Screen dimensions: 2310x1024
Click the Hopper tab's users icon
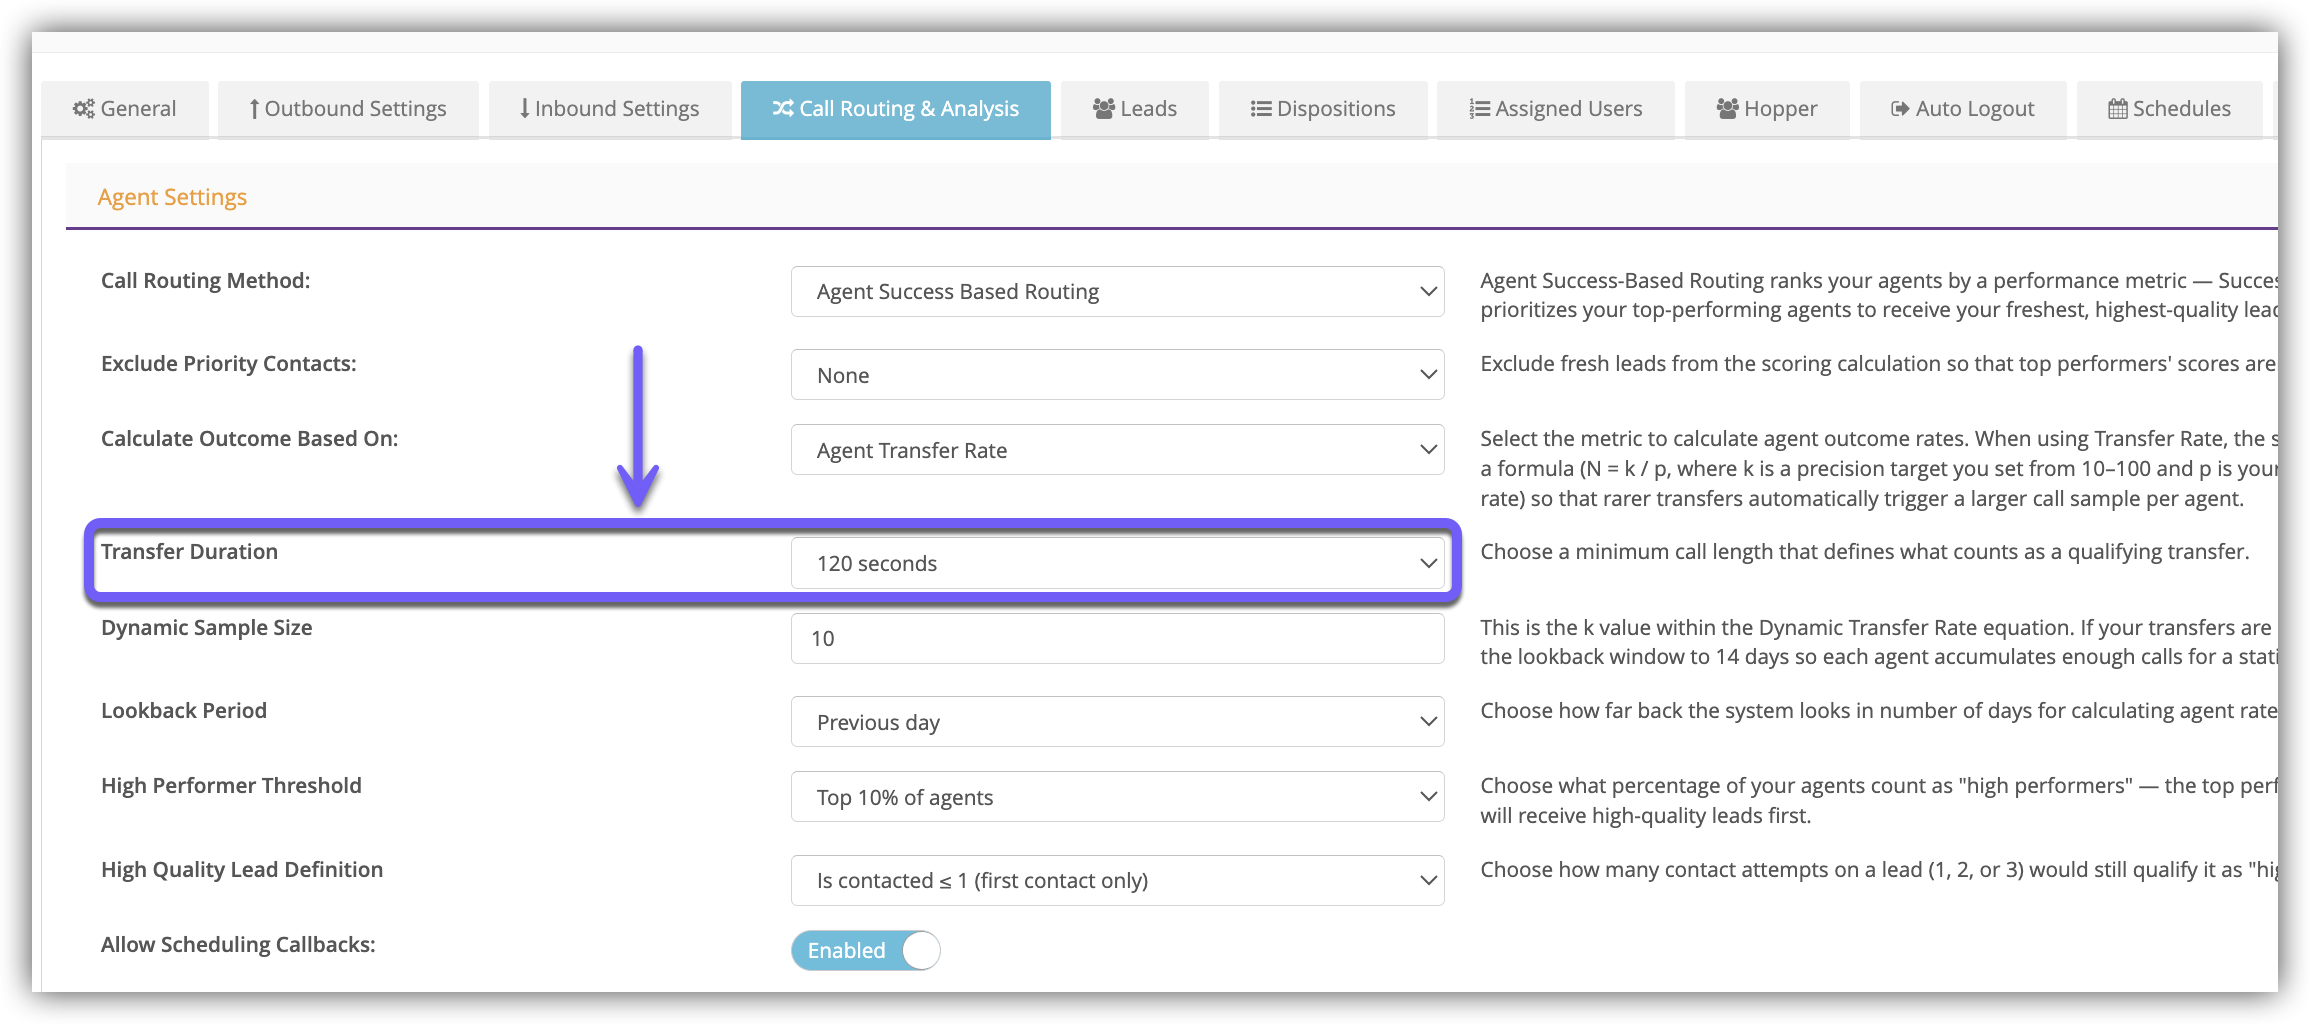pyautogui.click(x=1728, y=108)
